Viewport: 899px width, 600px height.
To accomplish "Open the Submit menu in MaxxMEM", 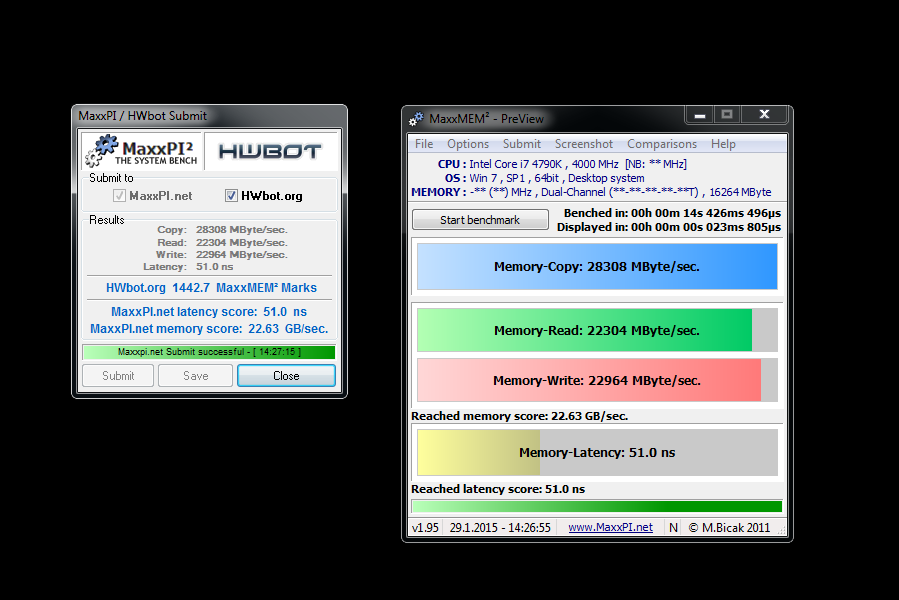I will (522, 144).
